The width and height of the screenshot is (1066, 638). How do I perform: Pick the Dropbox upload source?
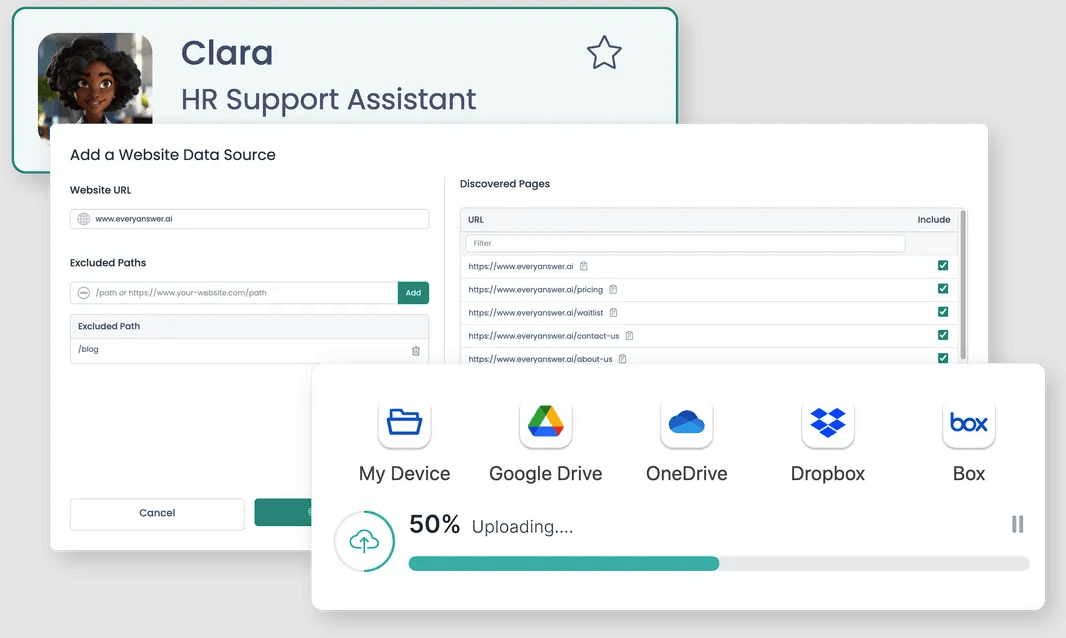click(x=827, y=422)
